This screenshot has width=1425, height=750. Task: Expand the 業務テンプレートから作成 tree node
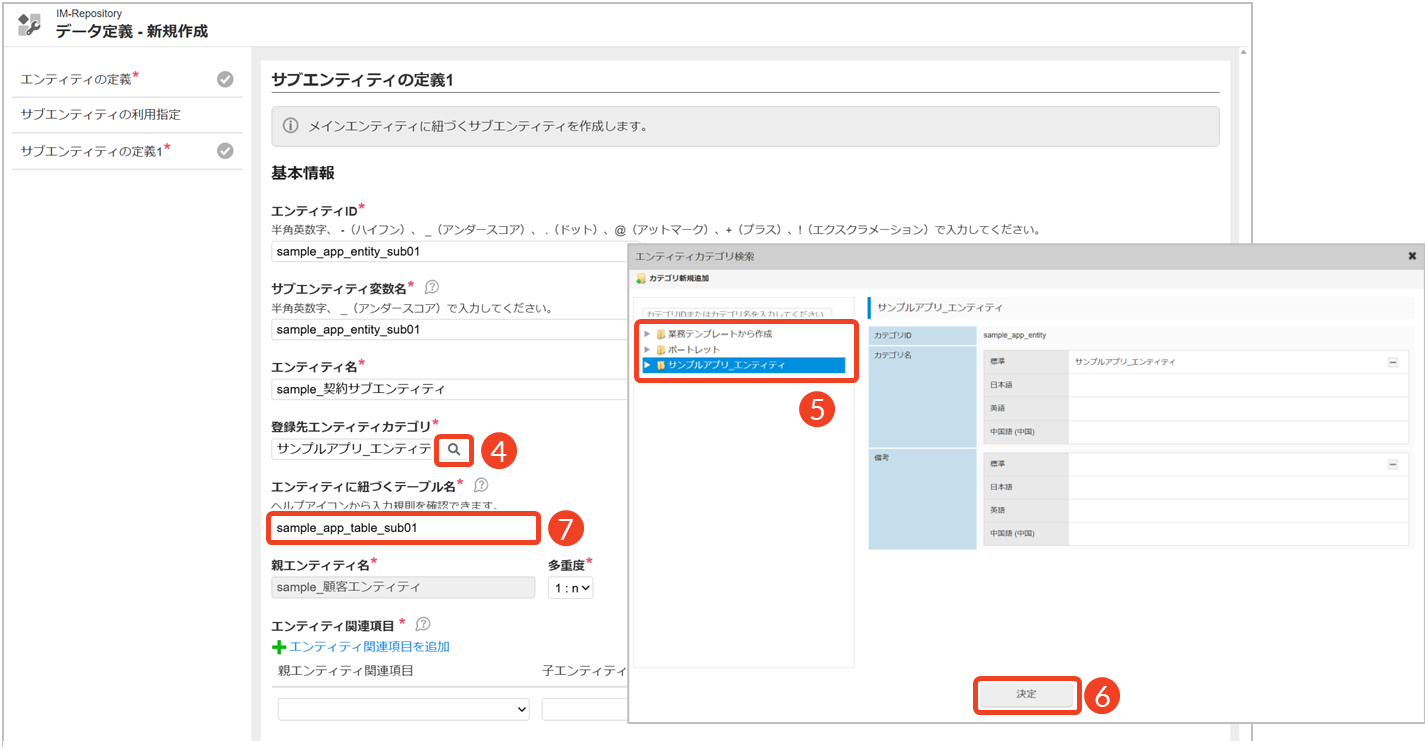pyautogui.click(x=648, y=334)
